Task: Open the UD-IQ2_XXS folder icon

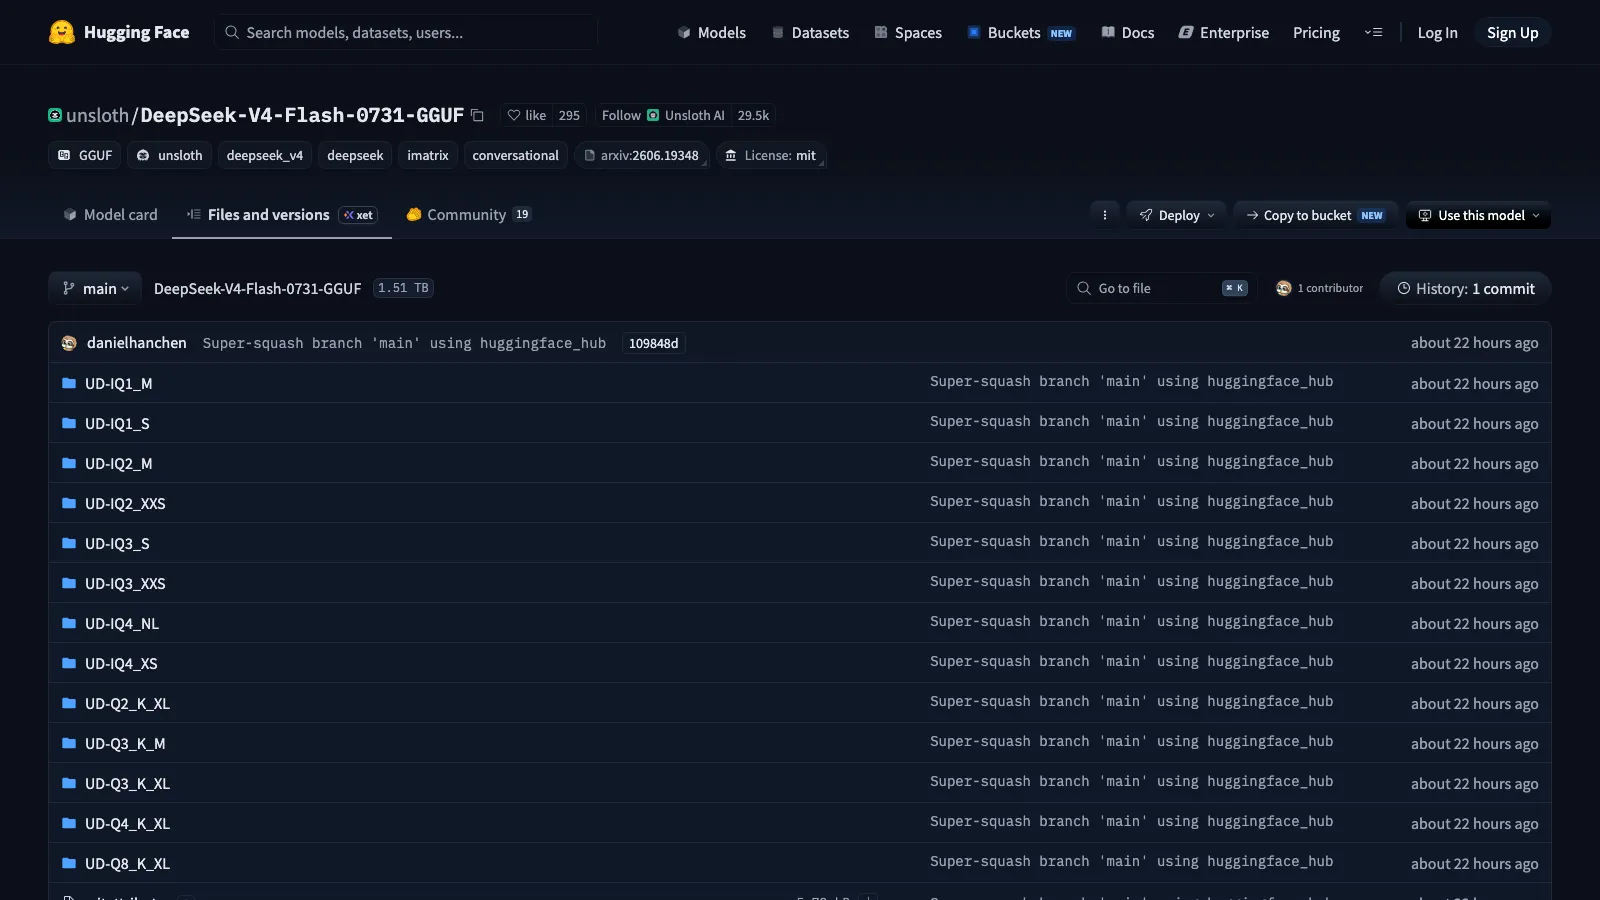Action: (x=69, y=503)
